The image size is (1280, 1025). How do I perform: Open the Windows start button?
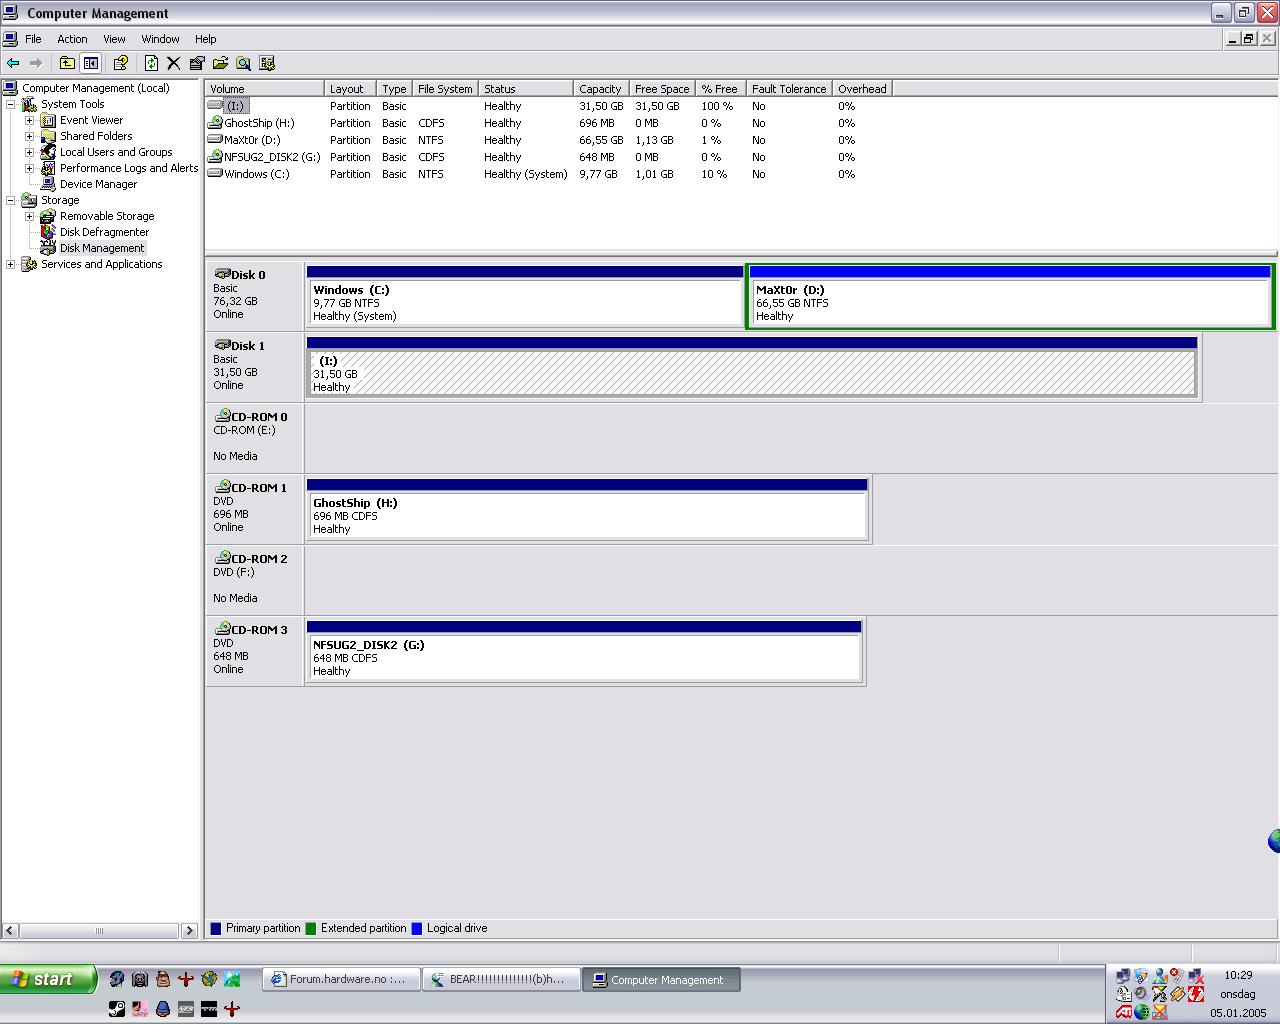(48, 979)
